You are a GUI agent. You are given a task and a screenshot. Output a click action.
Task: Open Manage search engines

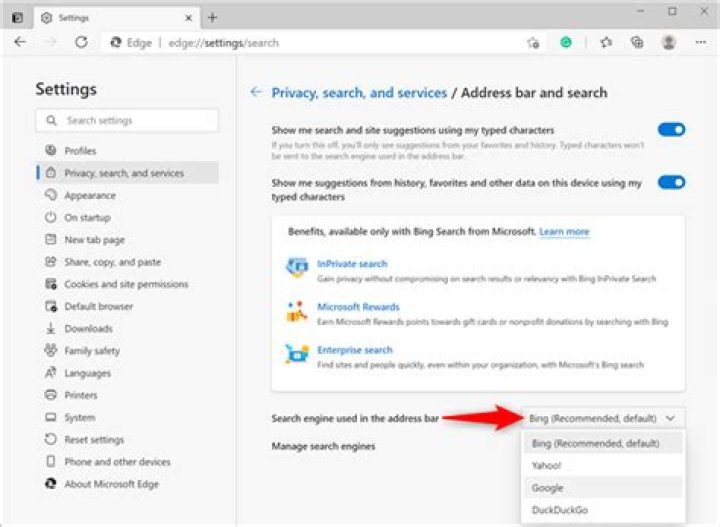323,446
